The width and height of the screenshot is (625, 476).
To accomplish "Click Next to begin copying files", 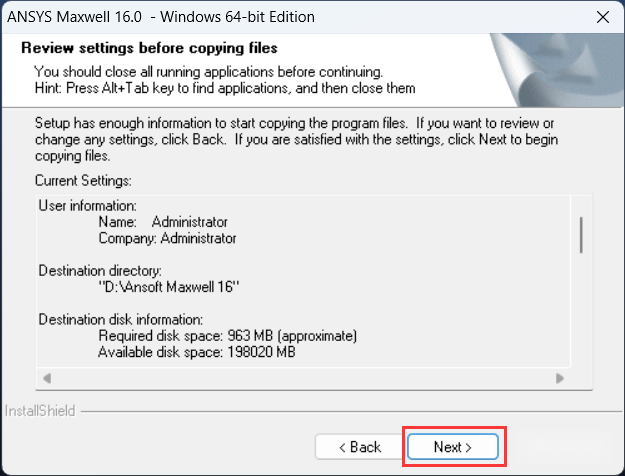I will point(453,447).
